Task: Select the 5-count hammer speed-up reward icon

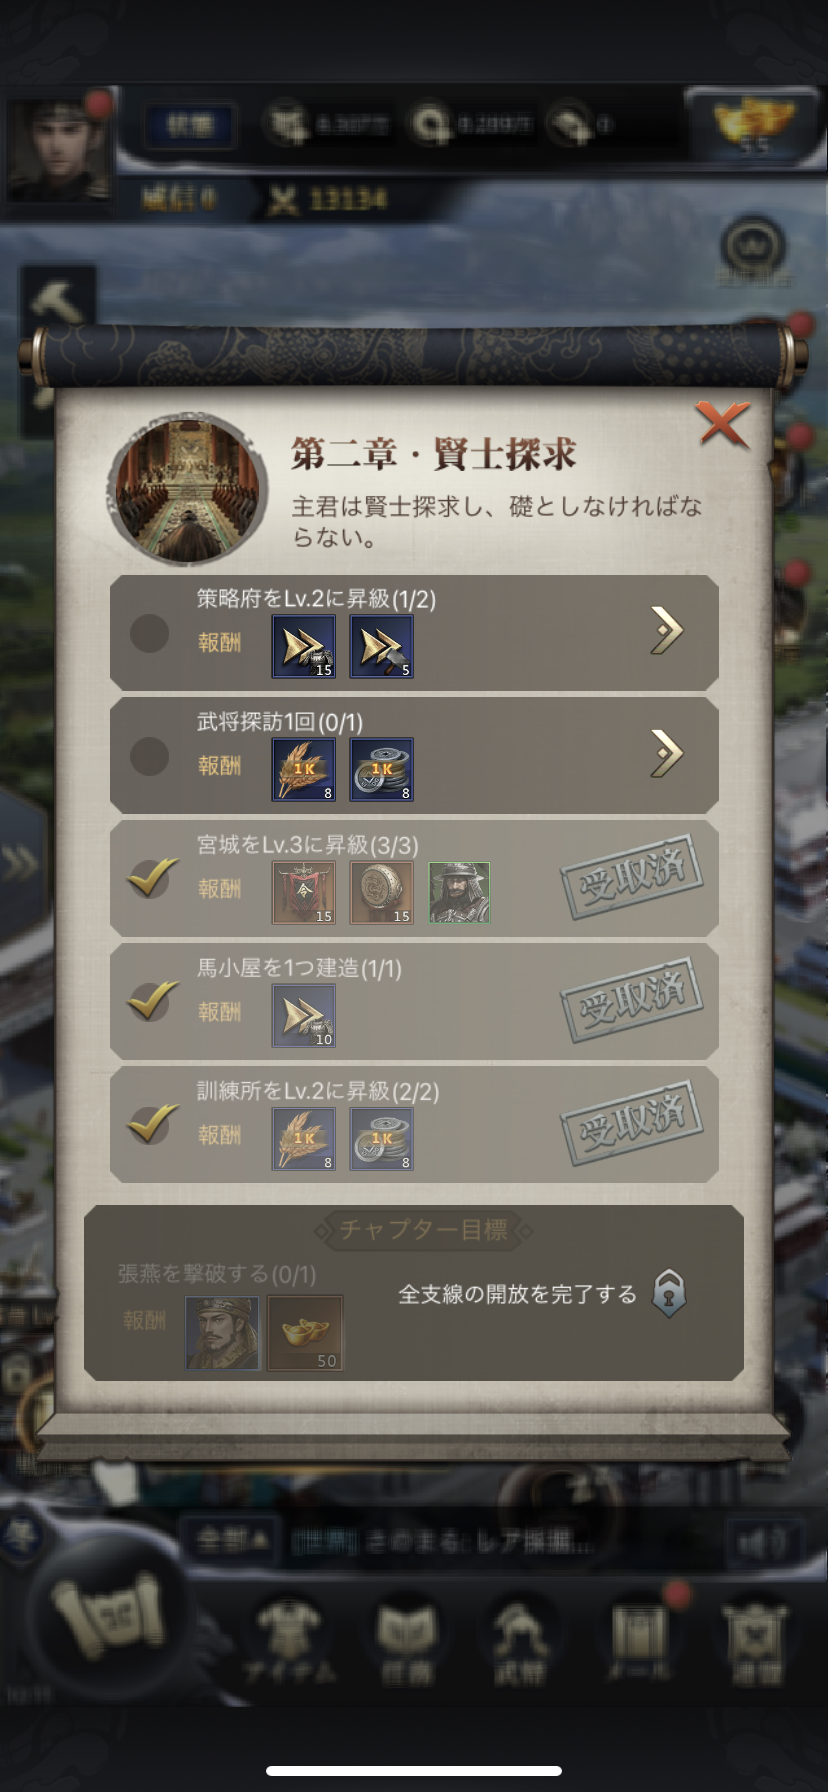Action: (381, 646)
